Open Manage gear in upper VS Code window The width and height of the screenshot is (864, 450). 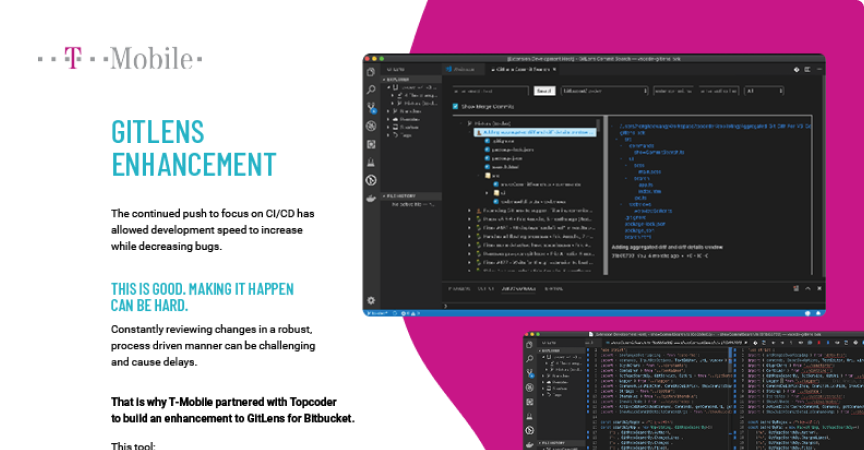pyautogui.click(x=371, y=300)
